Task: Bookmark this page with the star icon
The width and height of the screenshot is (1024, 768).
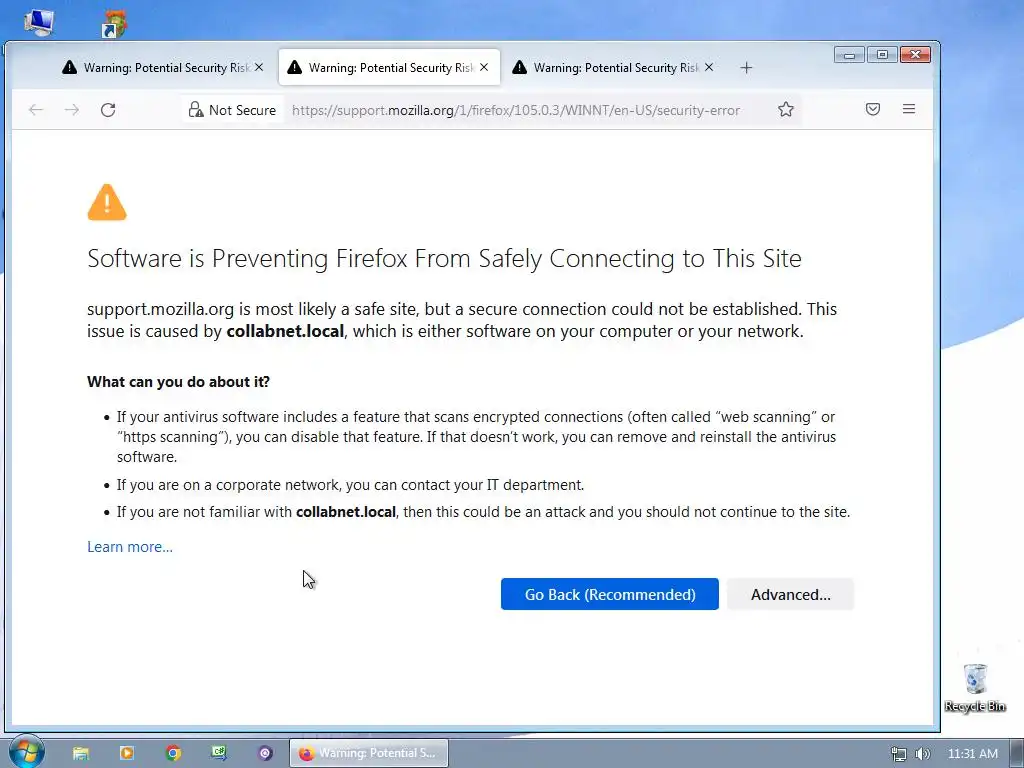Action: [x=786, y=109]
